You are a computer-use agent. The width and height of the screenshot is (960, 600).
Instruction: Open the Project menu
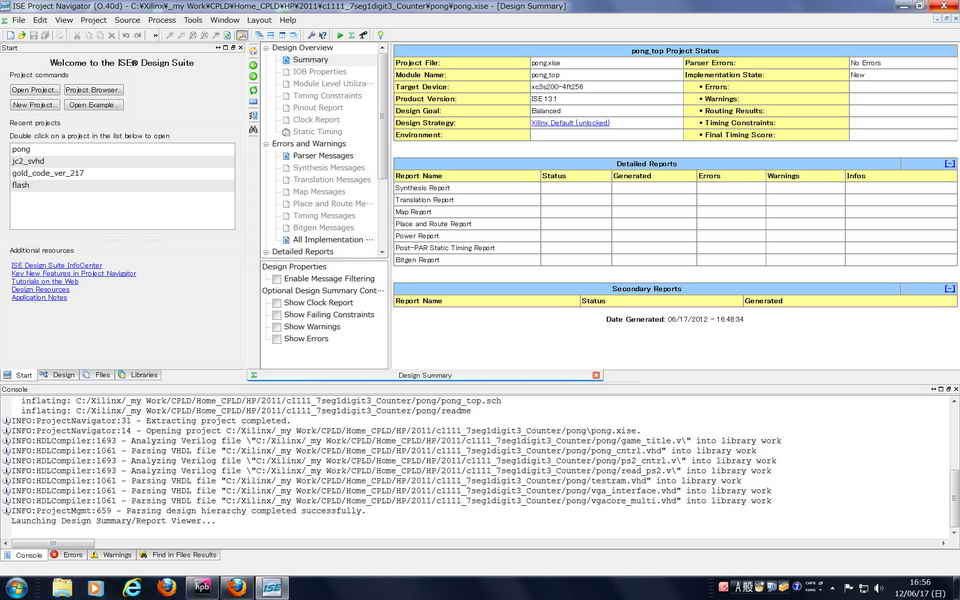(x=94, y=20)
